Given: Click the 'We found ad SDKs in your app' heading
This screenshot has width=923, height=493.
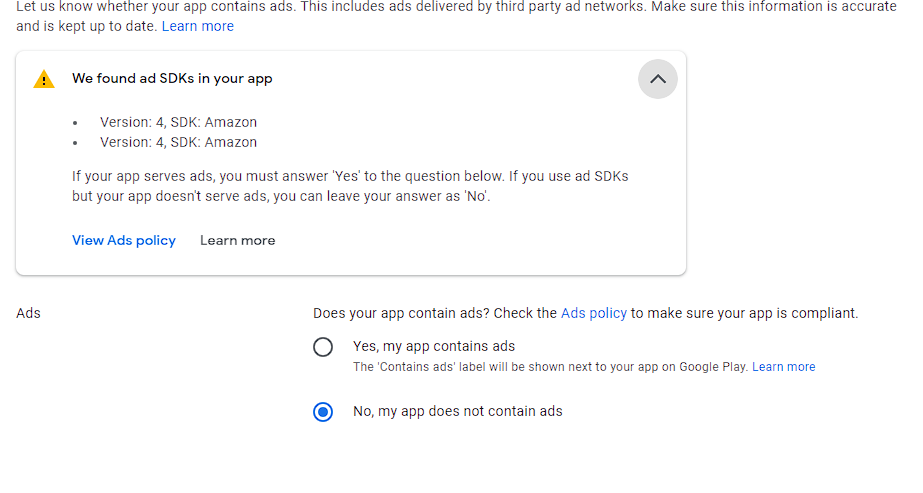Looking at the screenshot, I should 172,78.
